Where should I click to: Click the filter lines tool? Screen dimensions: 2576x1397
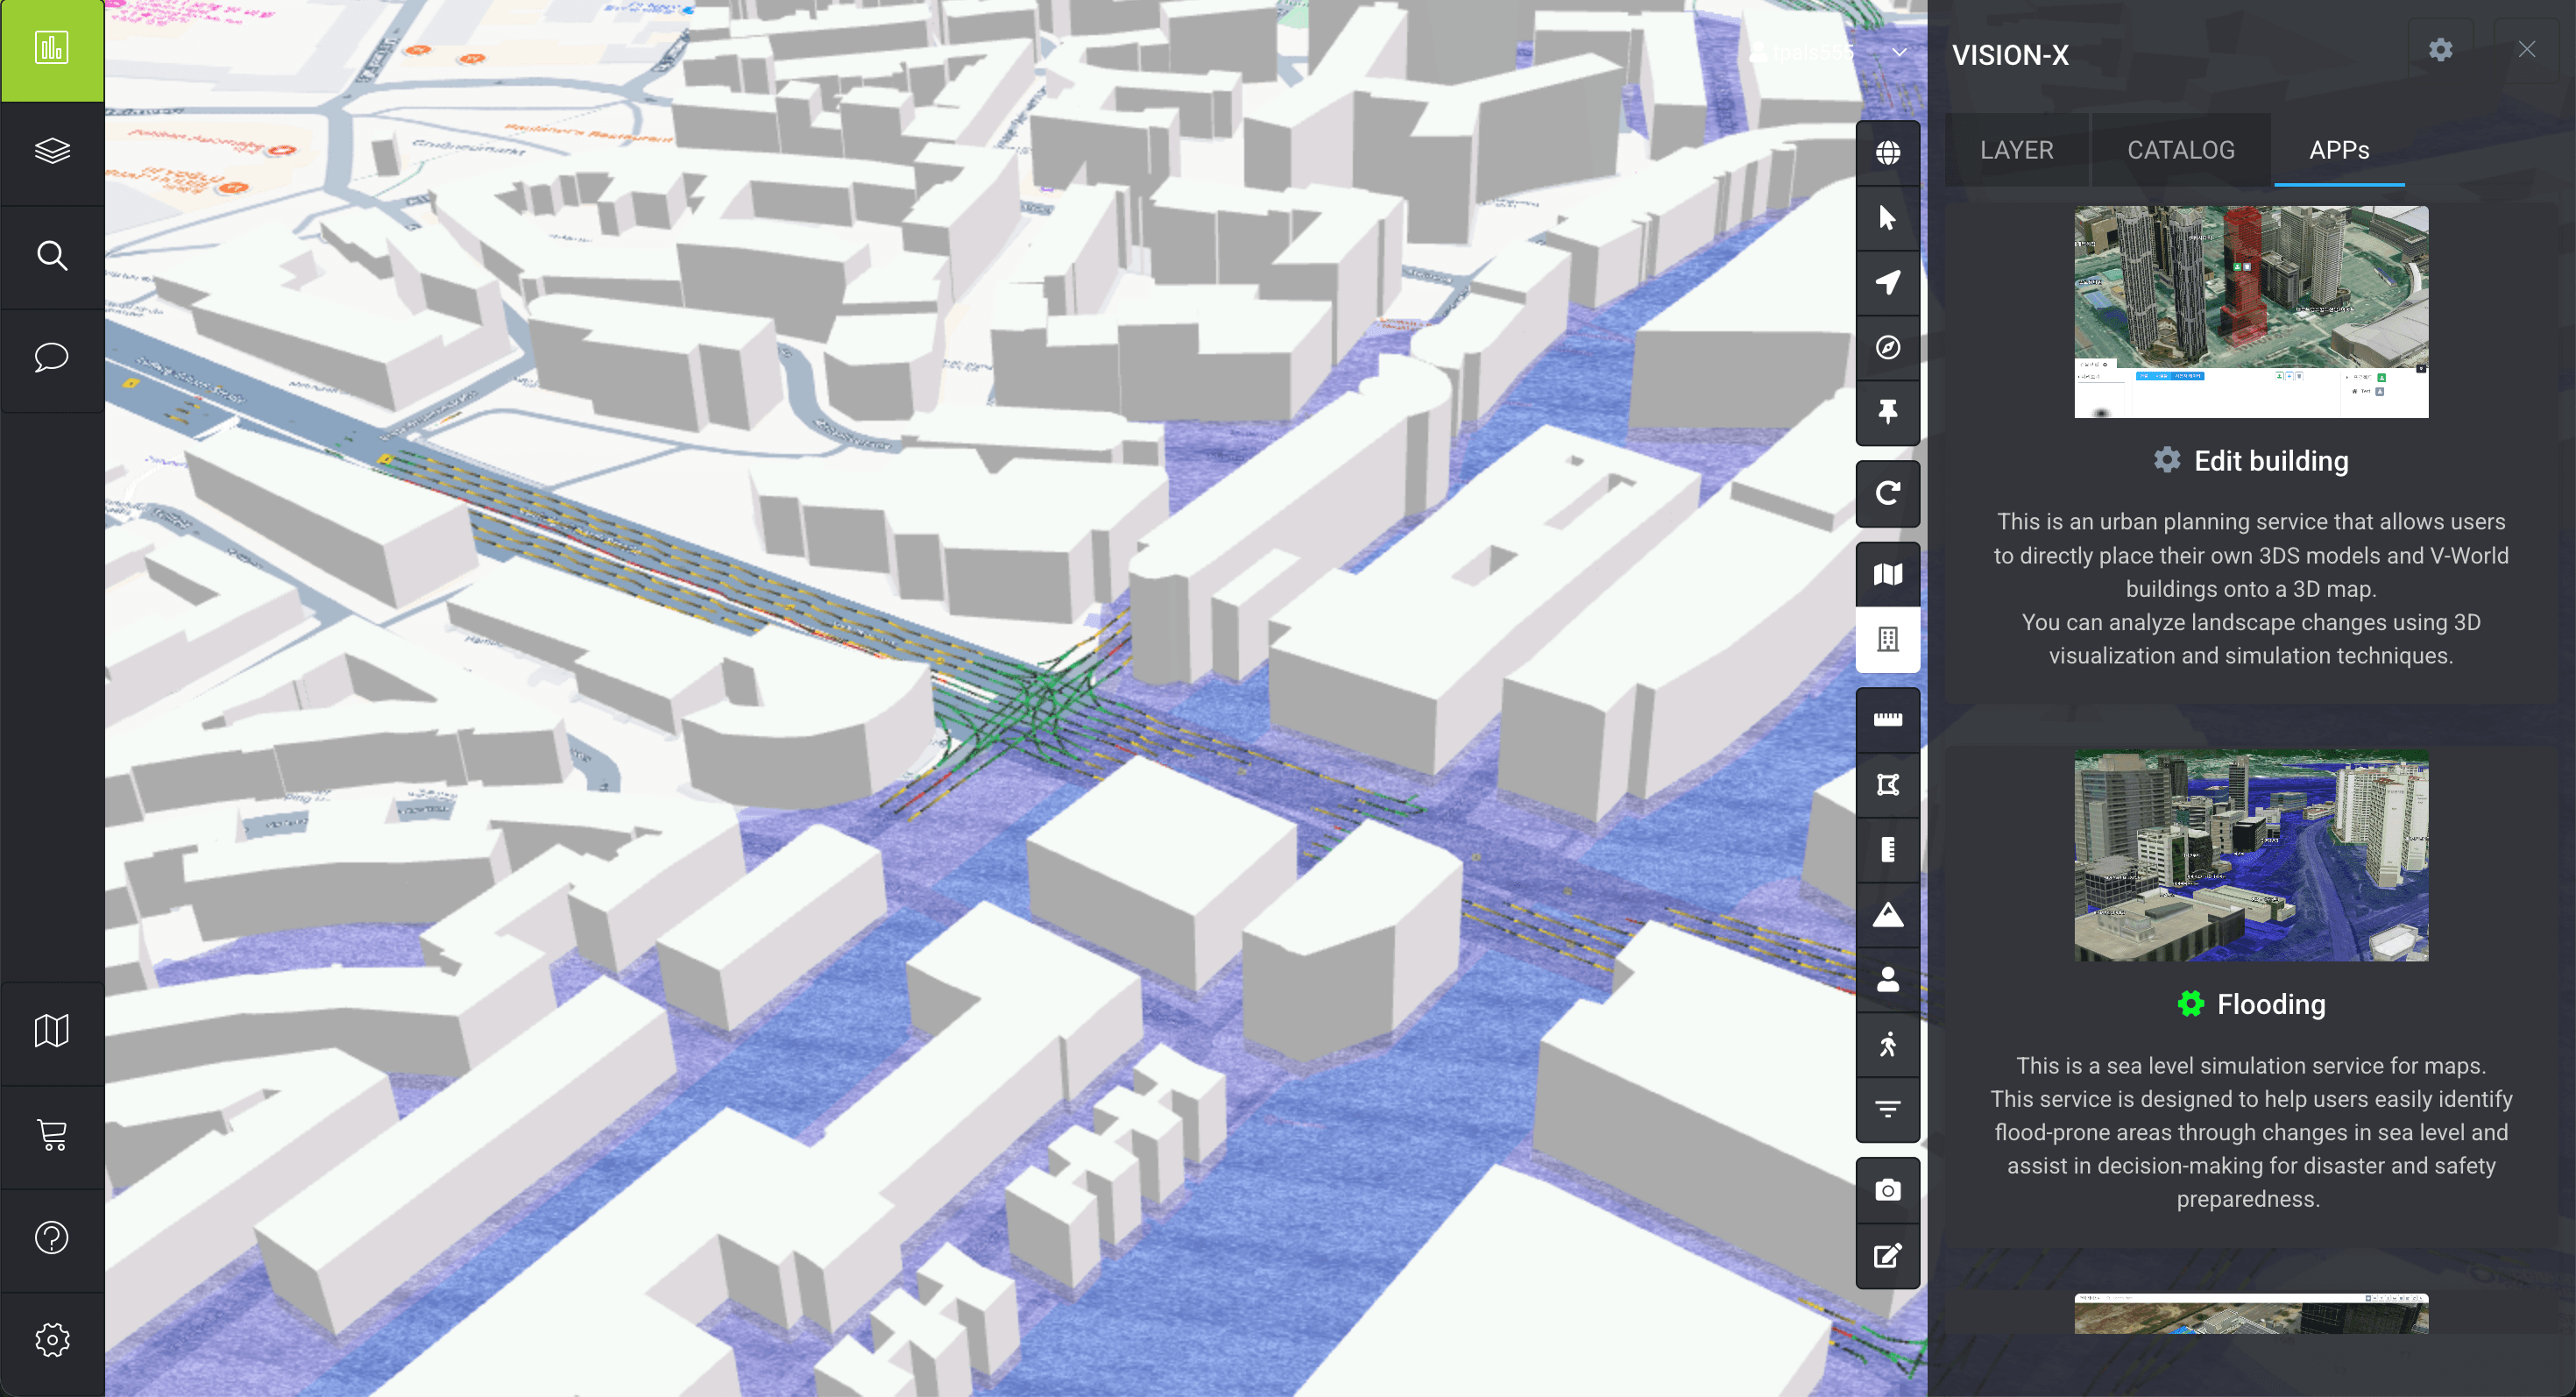click(x=1888, y=1109)
